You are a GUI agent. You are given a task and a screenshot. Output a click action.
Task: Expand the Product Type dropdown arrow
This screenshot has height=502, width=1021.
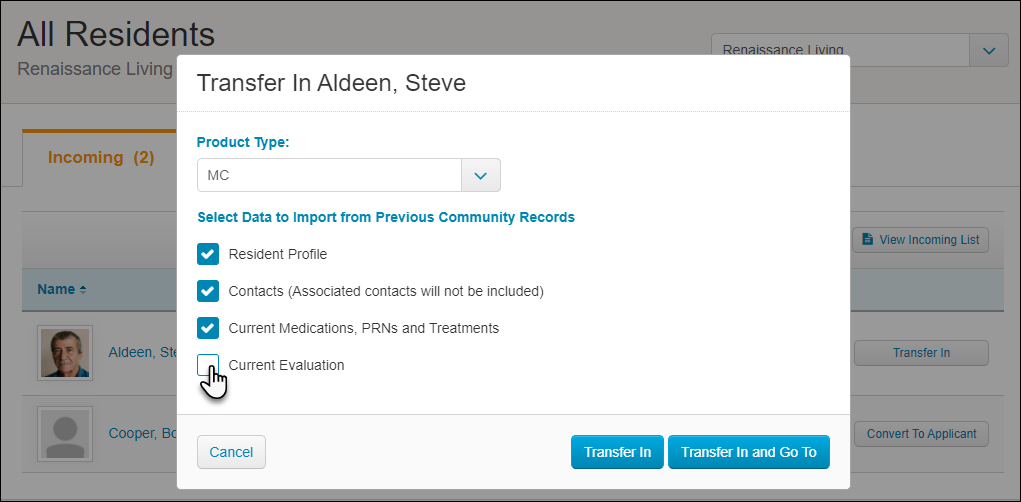point(481,175)
